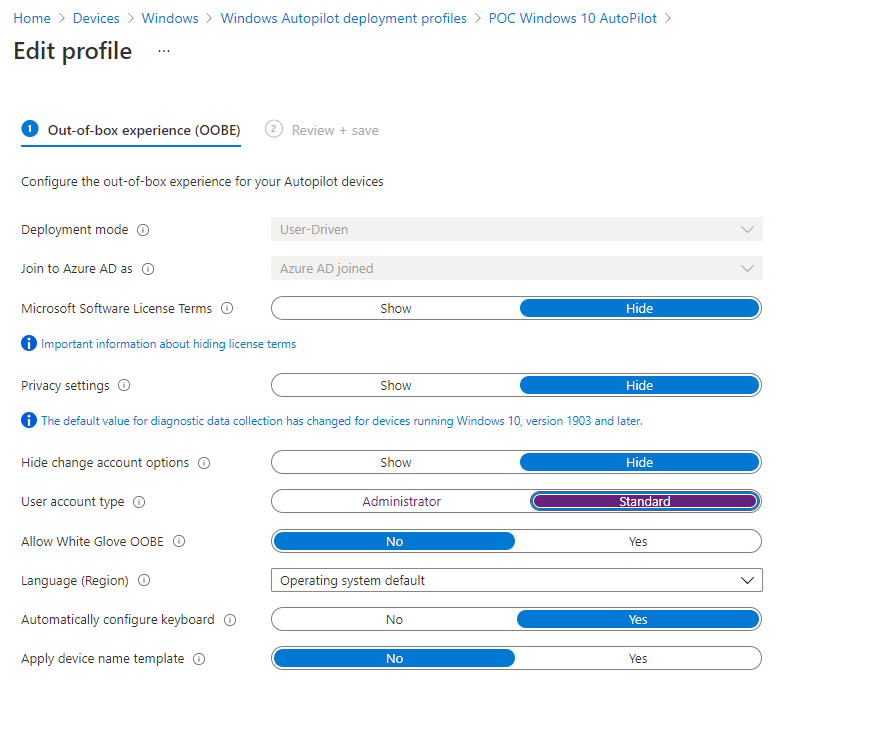Show info for Hide change account options
Screen dimensions: 892x744
(204, 463)
